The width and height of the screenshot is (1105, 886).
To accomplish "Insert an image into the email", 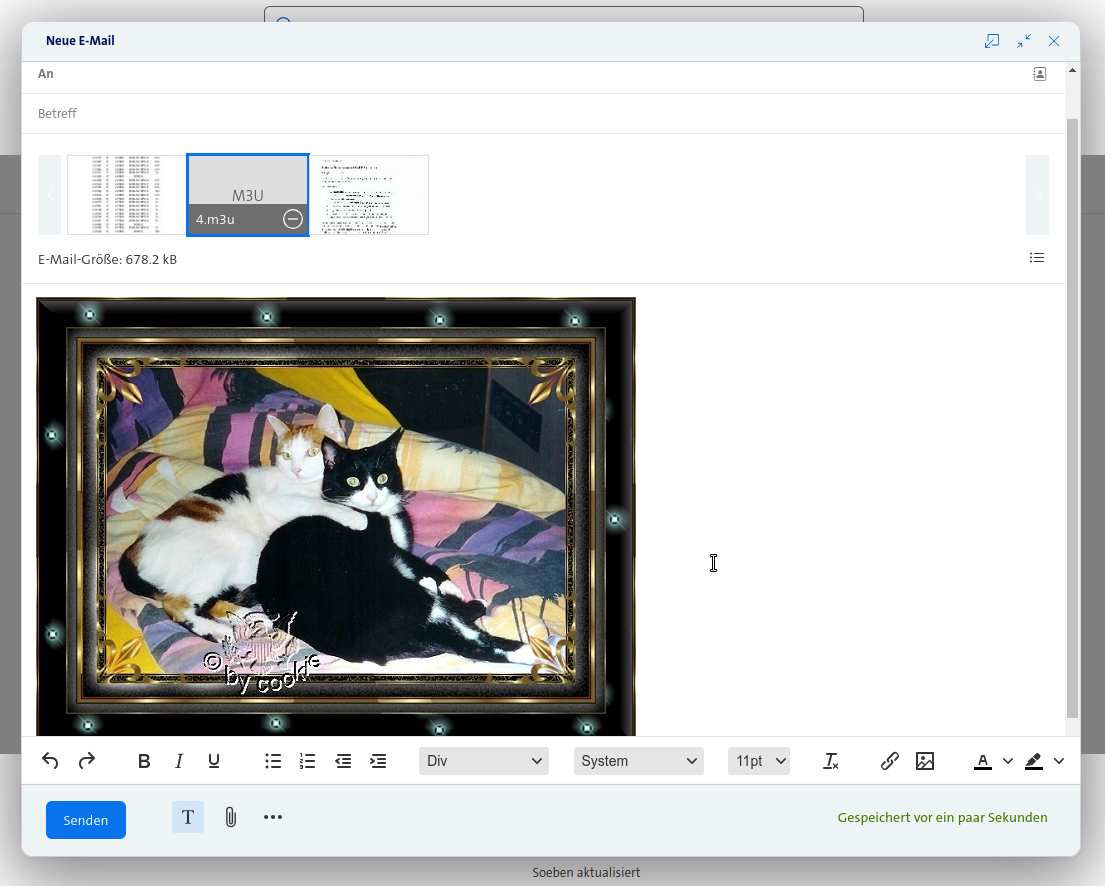I will (925, 761).
